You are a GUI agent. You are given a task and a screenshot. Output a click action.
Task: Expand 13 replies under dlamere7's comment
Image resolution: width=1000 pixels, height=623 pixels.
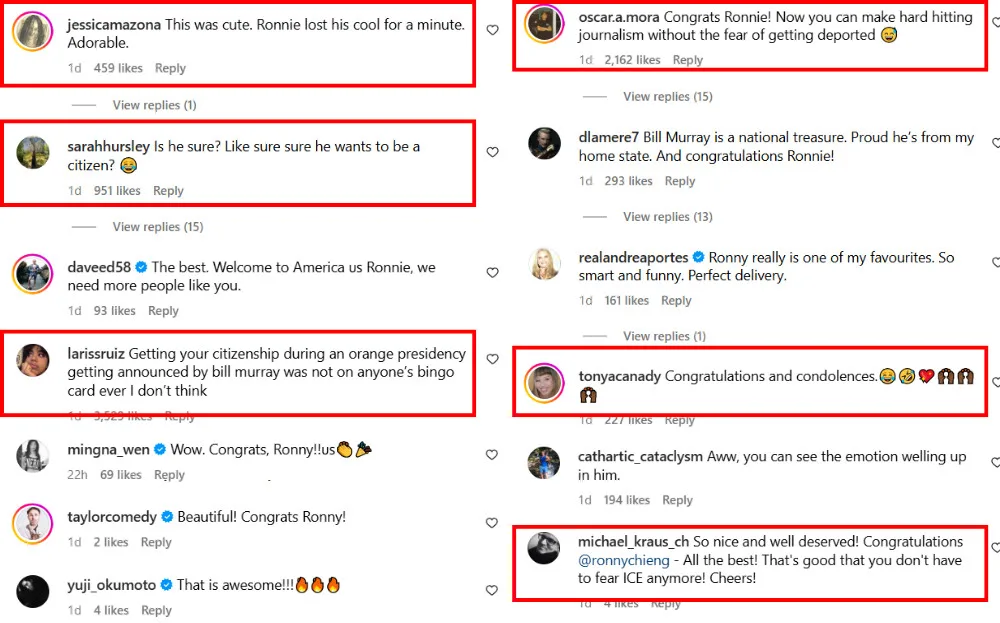click(667, 217)
